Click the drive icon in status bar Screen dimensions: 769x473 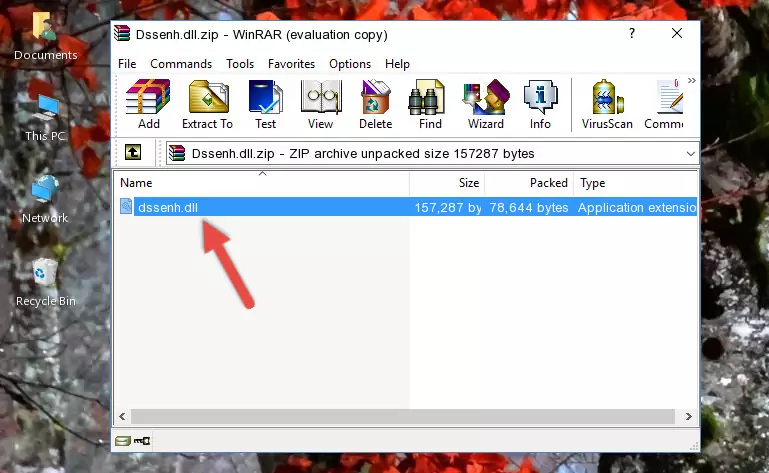tap(123, 441)
